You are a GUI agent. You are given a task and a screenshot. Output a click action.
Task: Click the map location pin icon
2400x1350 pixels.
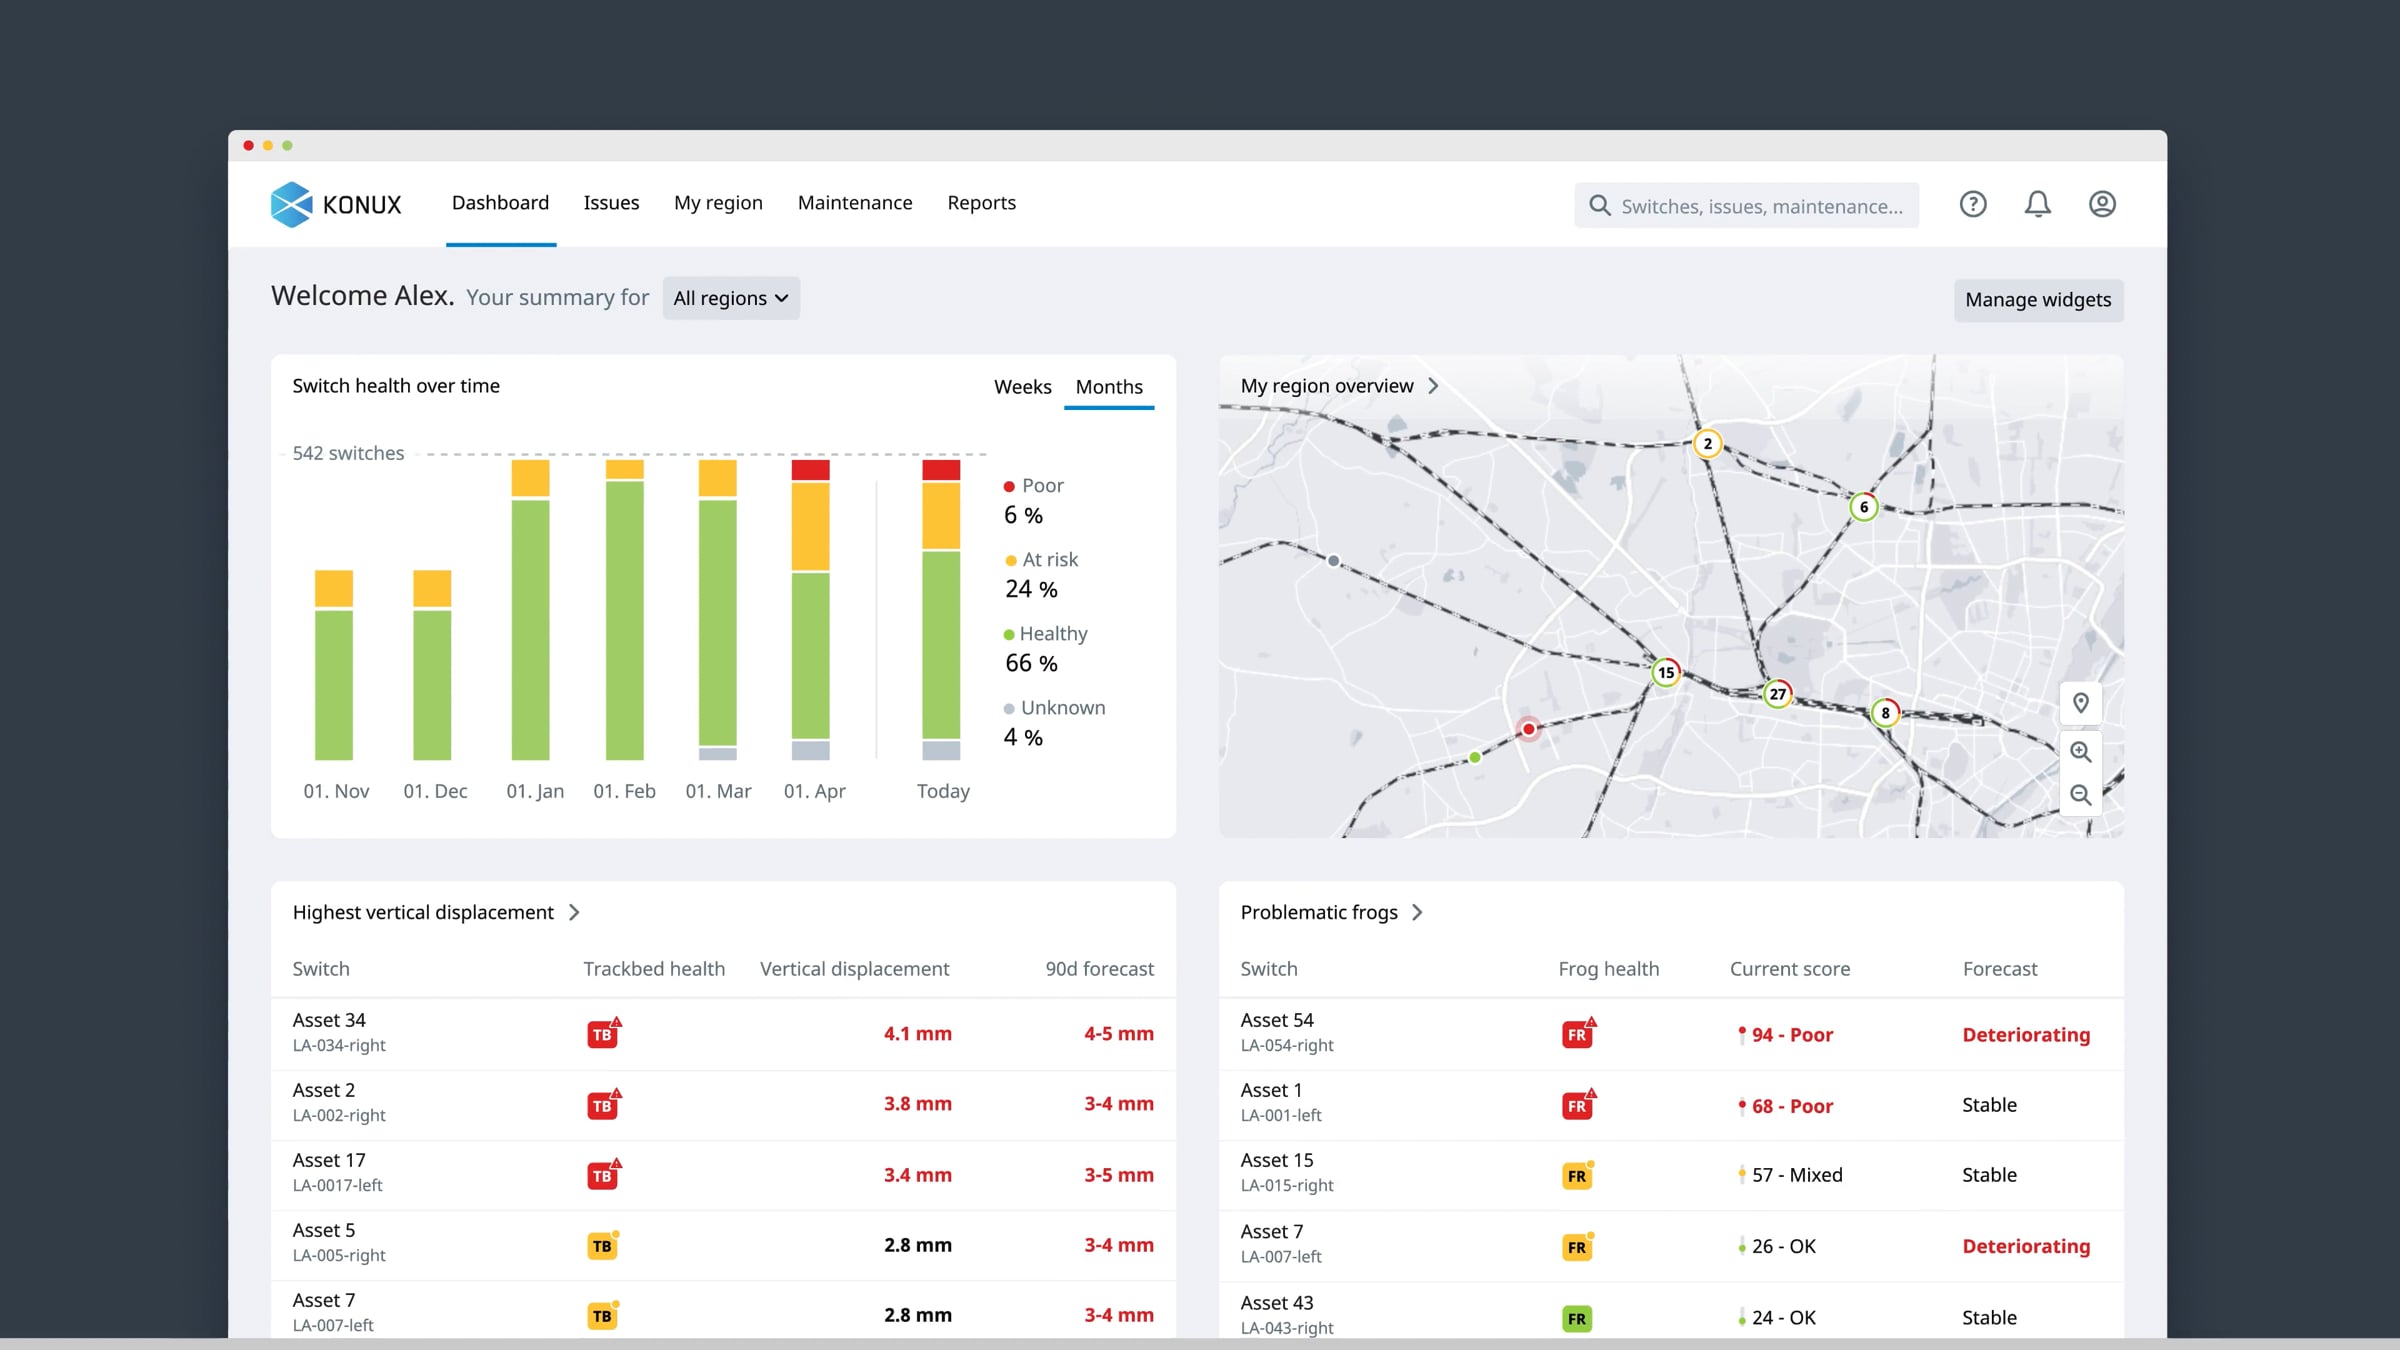[x=2081, y=704]
